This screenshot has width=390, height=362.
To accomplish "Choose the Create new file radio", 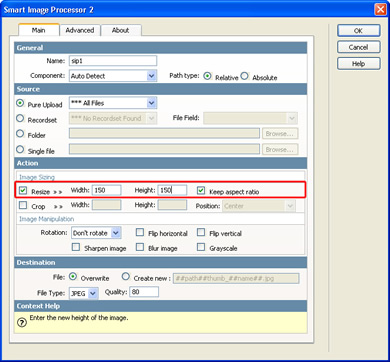I will (x=125, y=277).
